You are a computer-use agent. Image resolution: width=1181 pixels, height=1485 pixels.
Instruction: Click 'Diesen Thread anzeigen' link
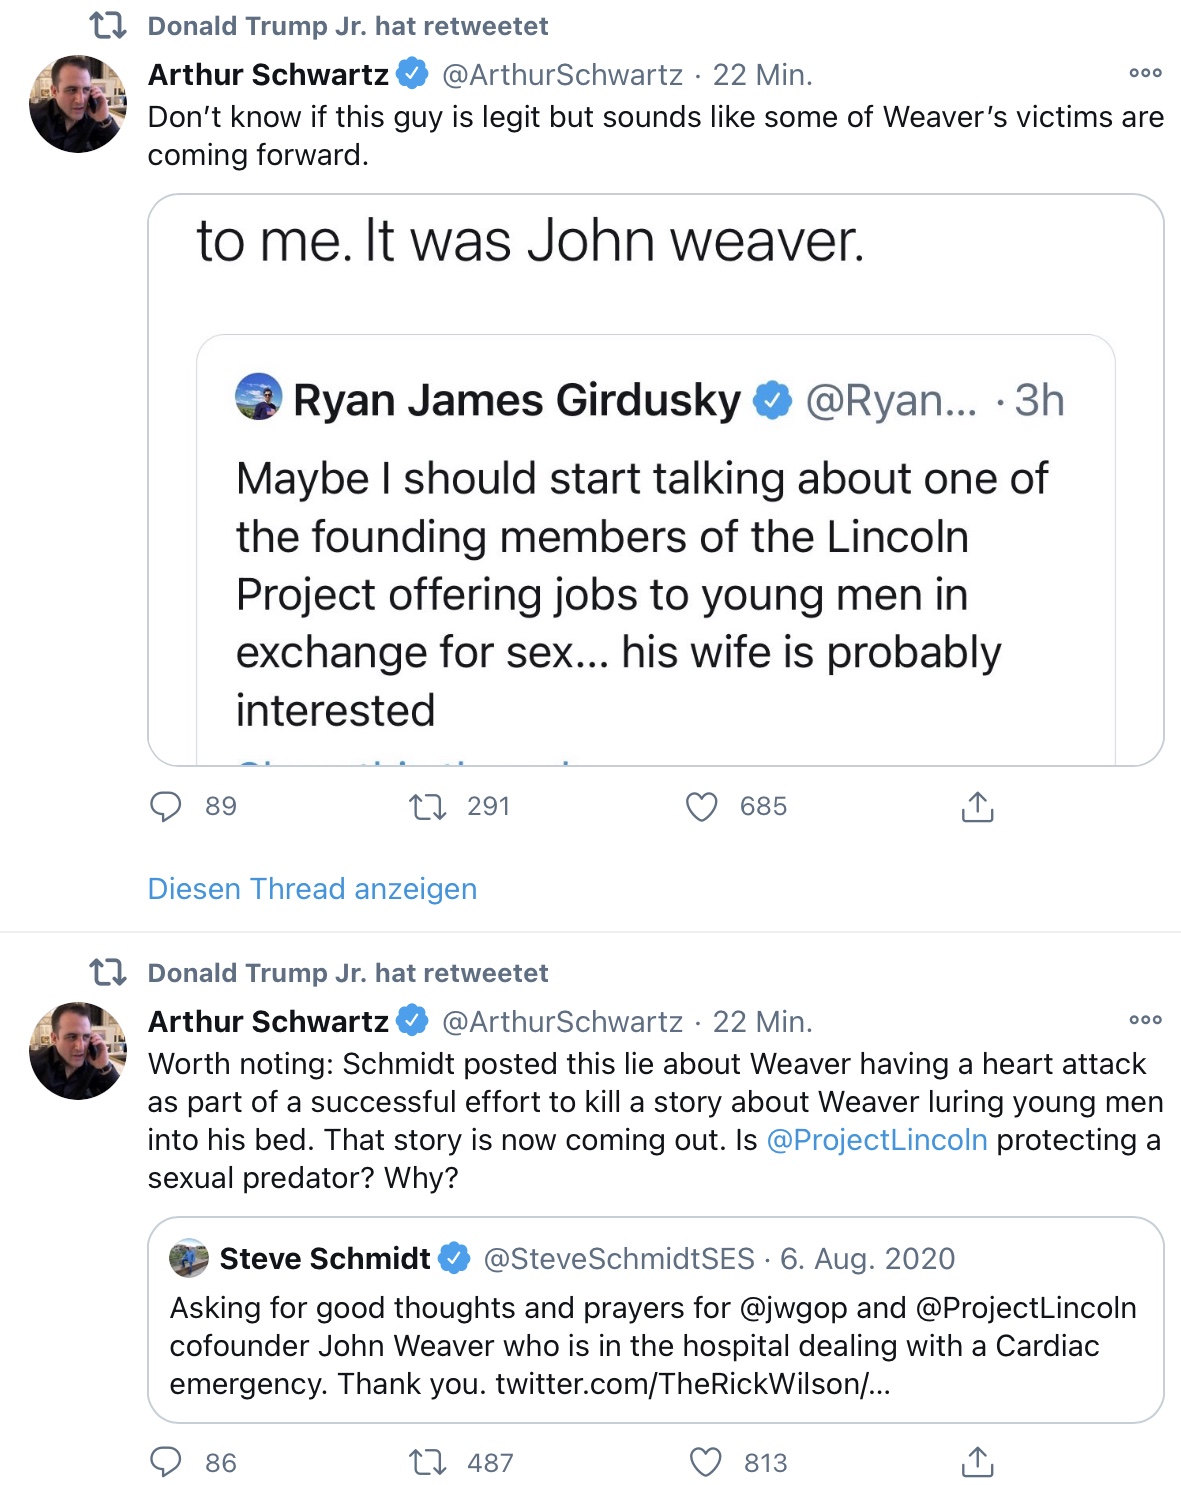(312, 888)
